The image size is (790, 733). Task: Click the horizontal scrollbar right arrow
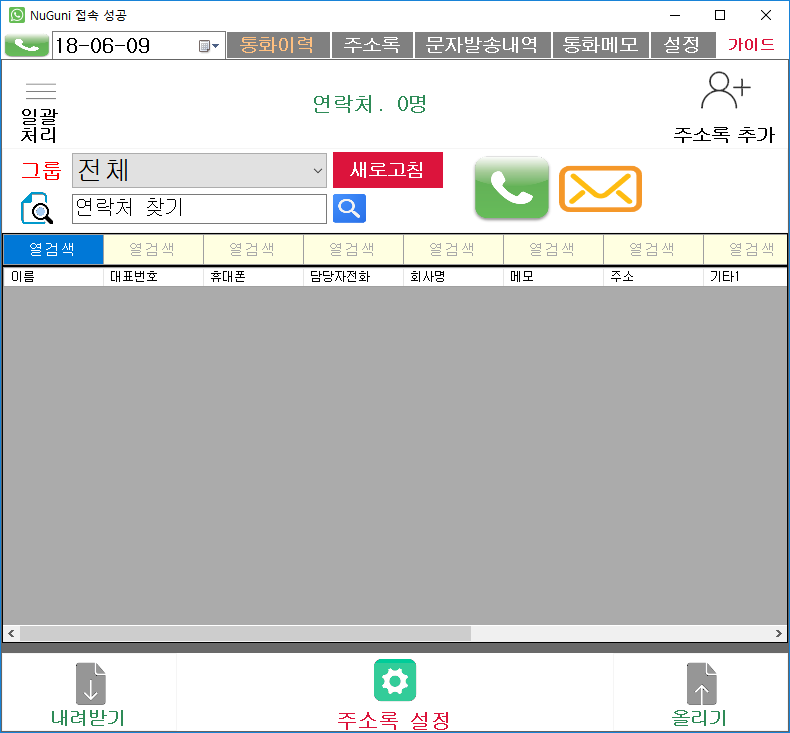[x=779, y=633]
